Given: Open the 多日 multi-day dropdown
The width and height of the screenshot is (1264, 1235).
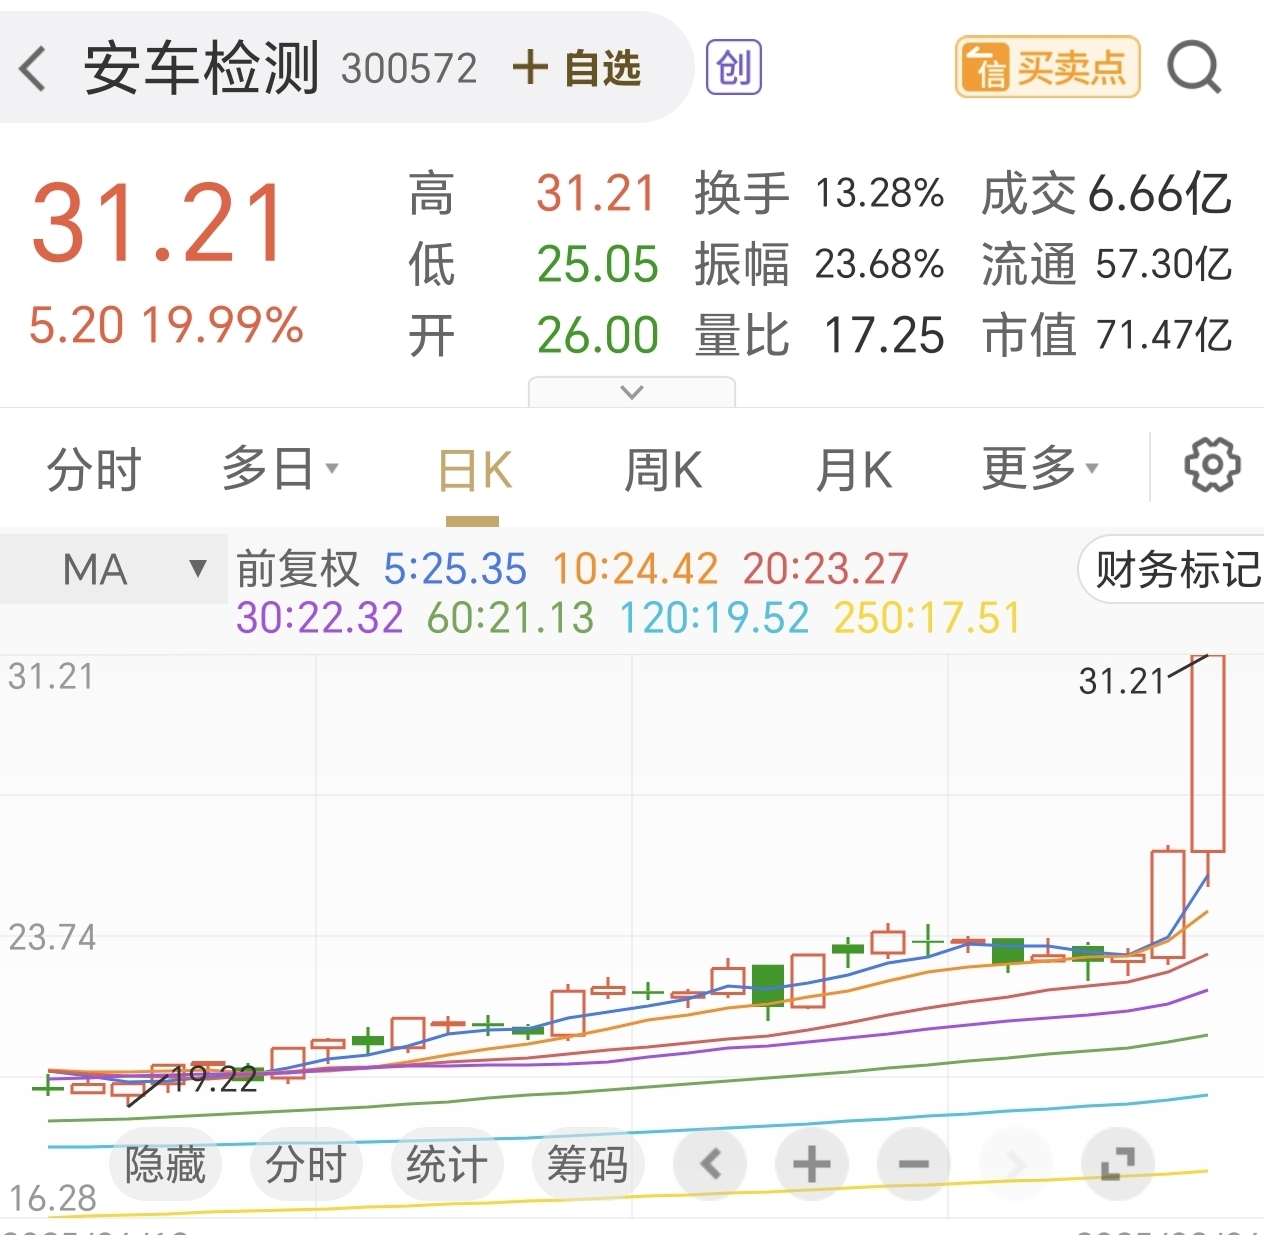Looking at the screenshot, I should [280, 468].
